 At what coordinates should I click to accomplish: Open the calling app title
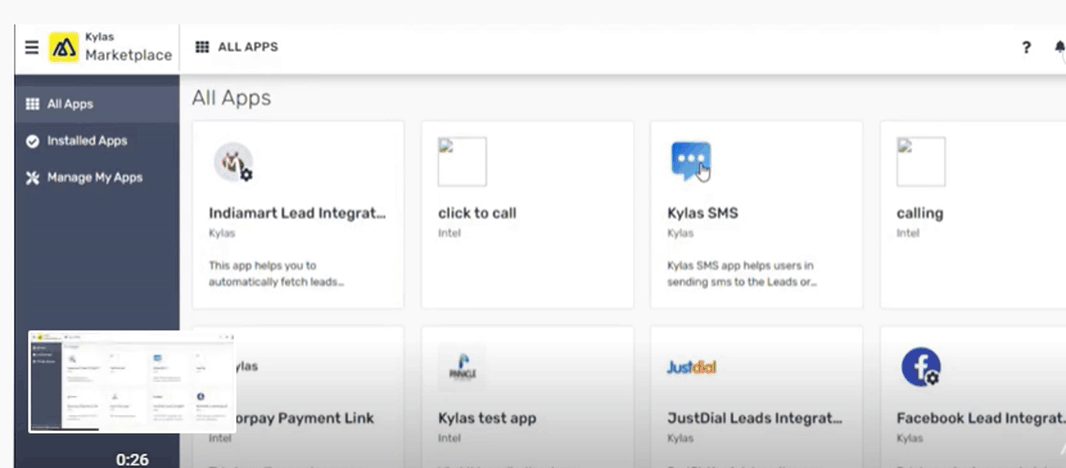(x=920, y=214)
